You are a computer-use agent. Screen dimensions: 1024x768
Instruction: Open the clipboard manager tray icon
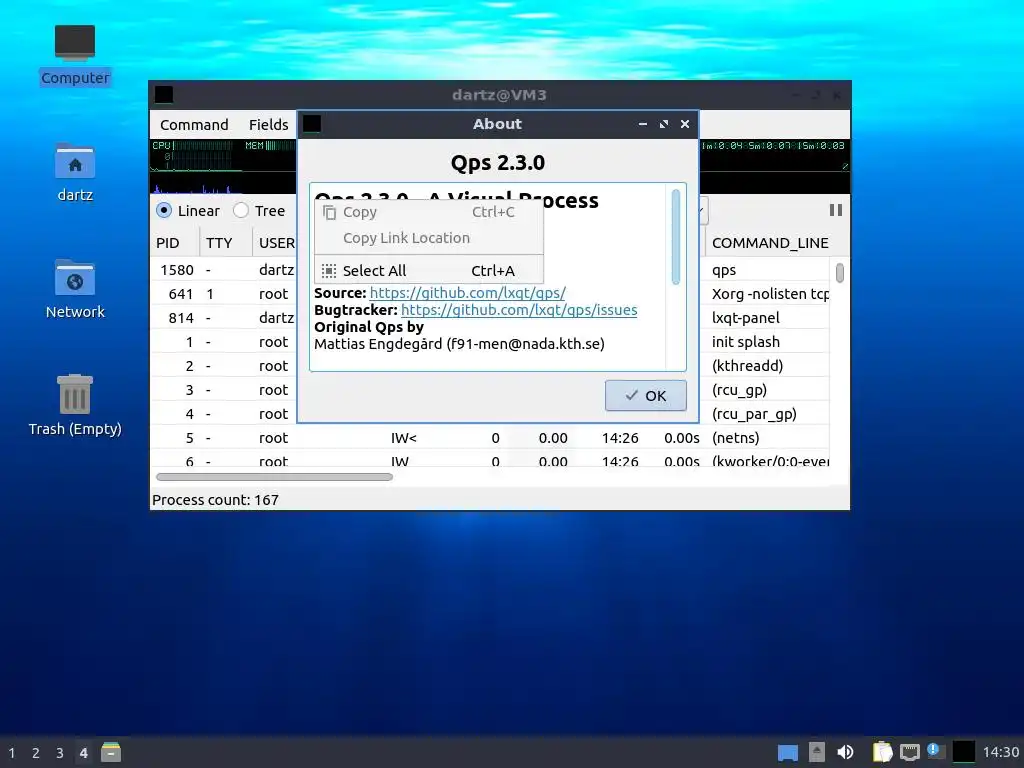(x=882, y=752)
